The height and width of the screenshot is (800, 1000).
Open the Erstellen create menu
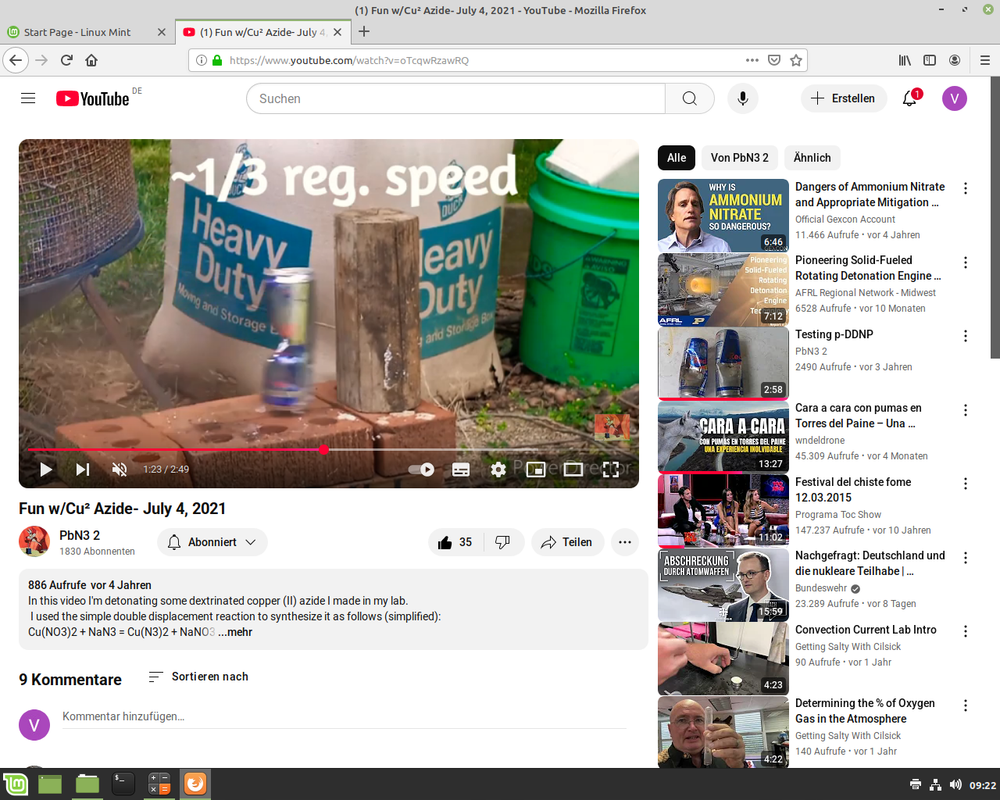point(843,98)
